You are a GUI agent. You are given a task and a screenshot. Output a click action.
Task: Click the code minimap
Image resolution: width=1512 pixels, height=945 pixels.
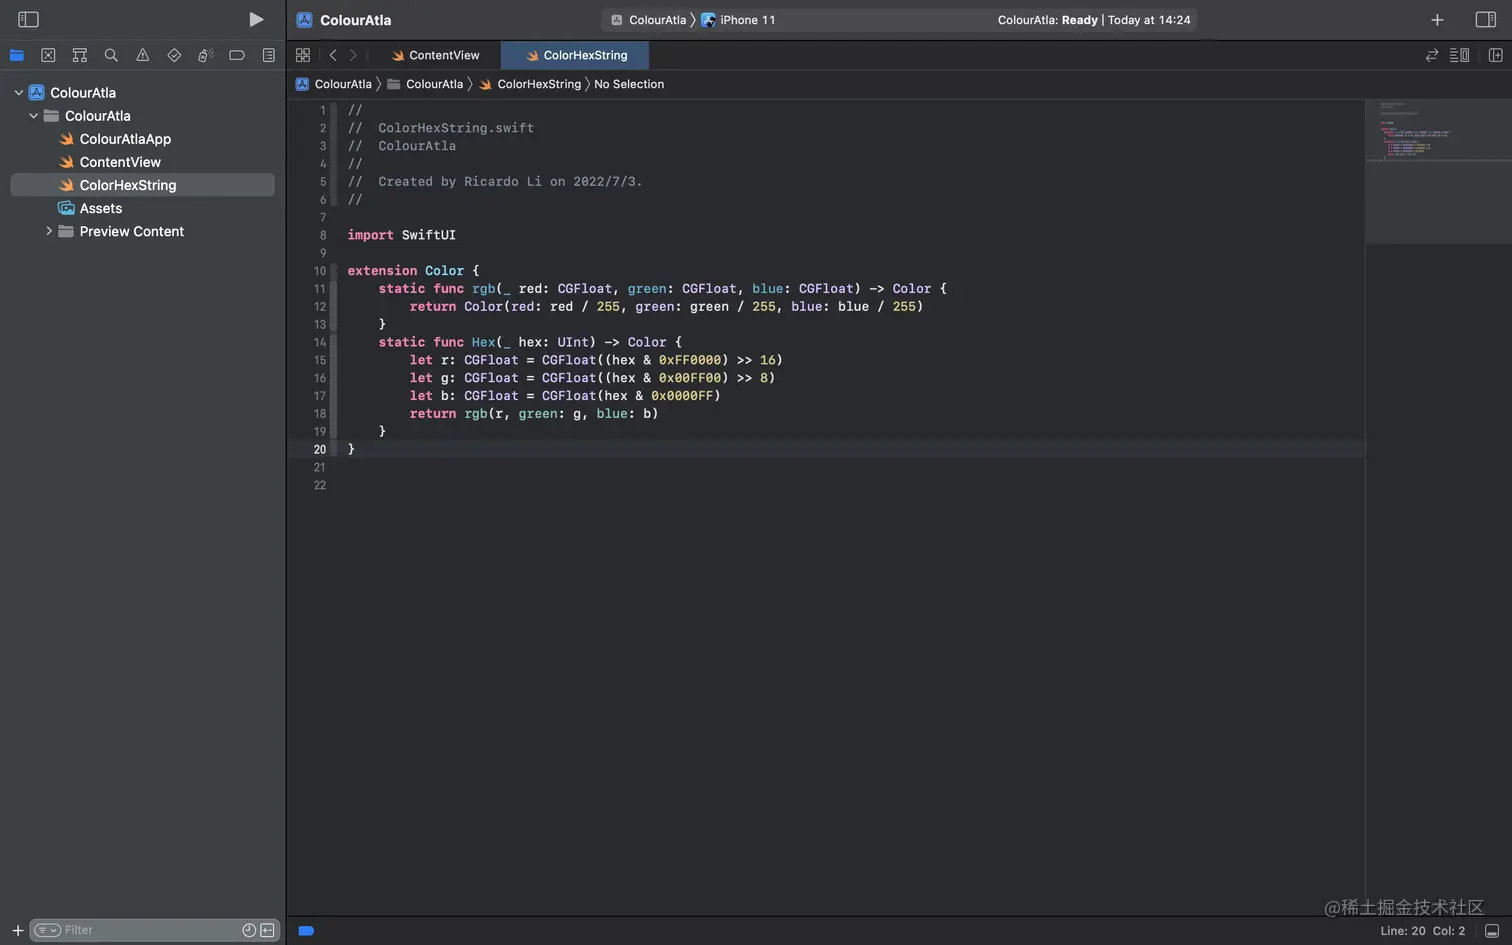click(x=1438, y=171)
